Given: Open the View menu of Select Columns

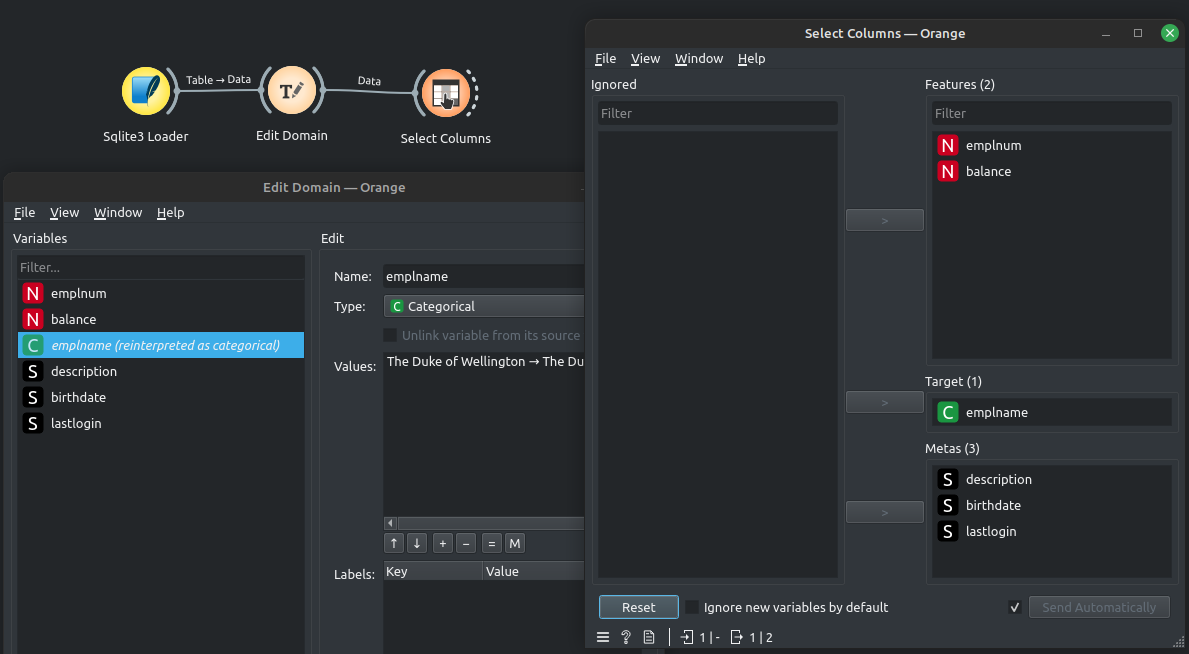Looking at the screenshot, I should (645, 58).
